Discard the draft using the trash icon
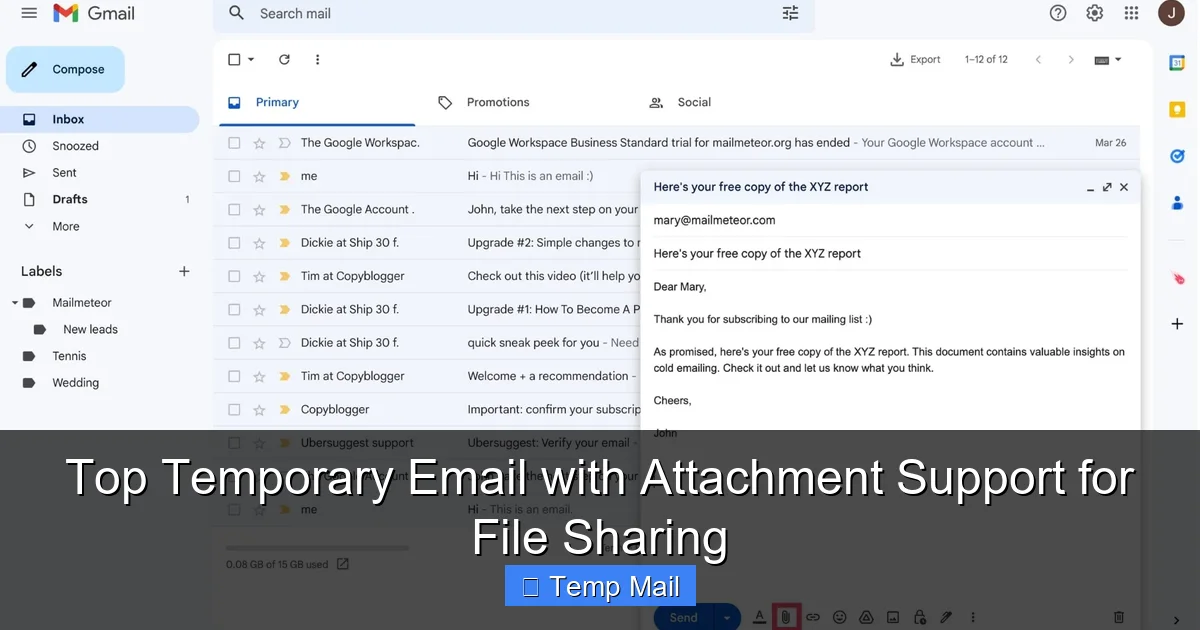1200x630 pixels. click(1117, 617)
